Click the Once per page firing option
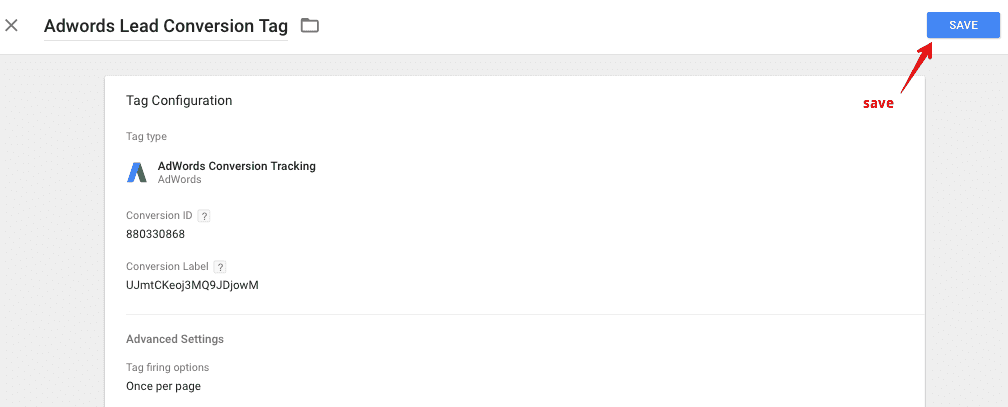This screenshot has height=407, width=1008. pos(163,386)
